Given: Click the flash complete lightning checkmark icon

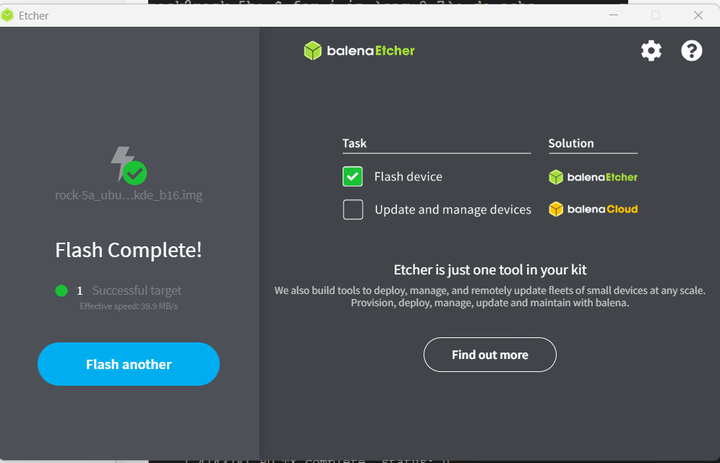Looking at the screenshot, I should pos(129,165).
